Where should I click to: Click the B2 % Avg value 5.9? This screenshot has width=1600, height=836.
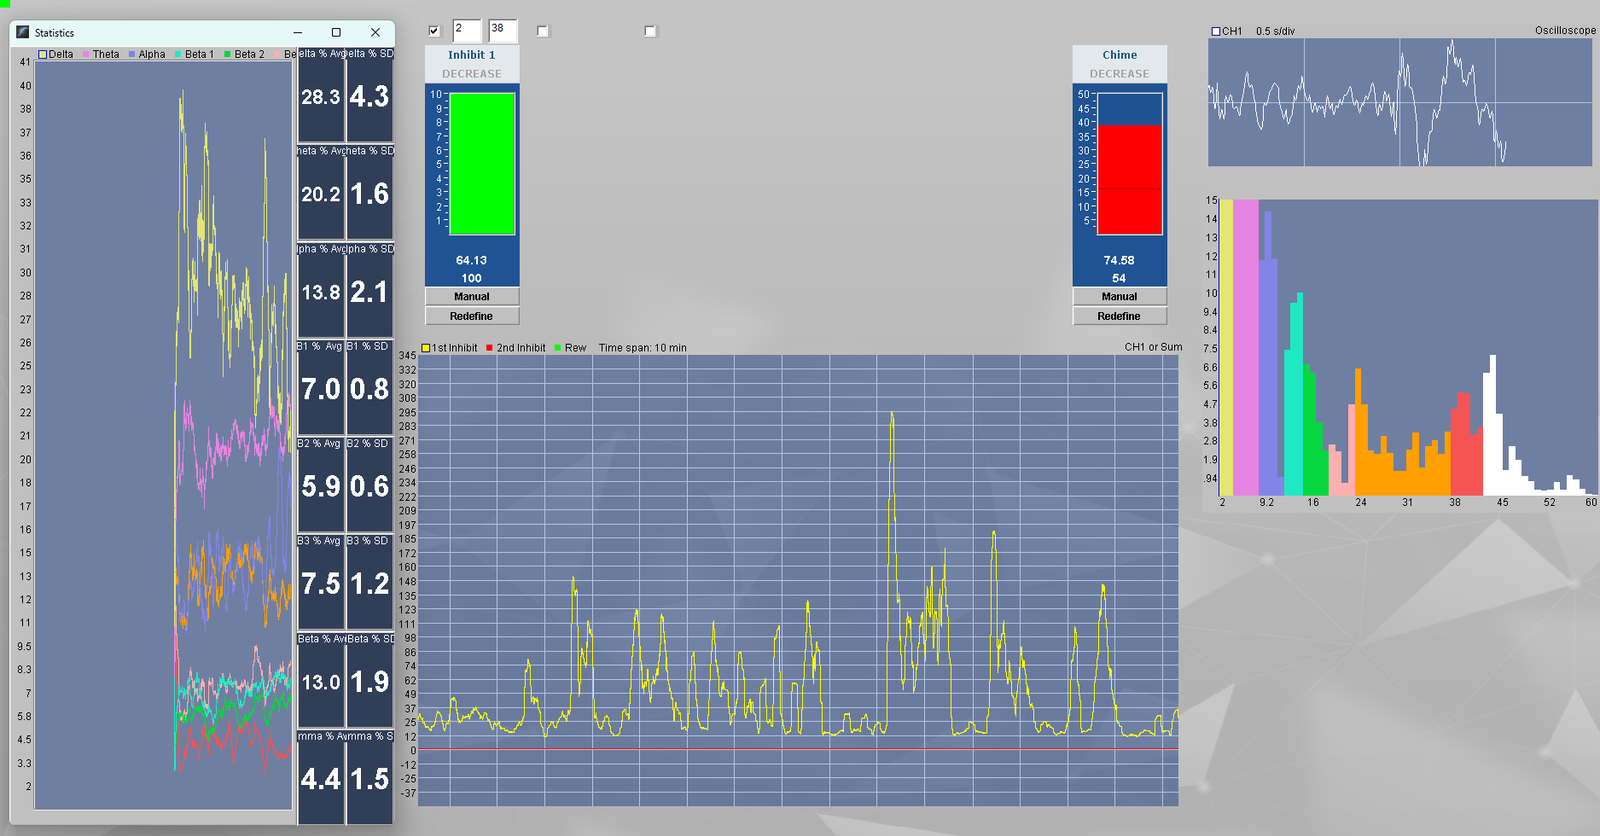[x=321, y=486]
